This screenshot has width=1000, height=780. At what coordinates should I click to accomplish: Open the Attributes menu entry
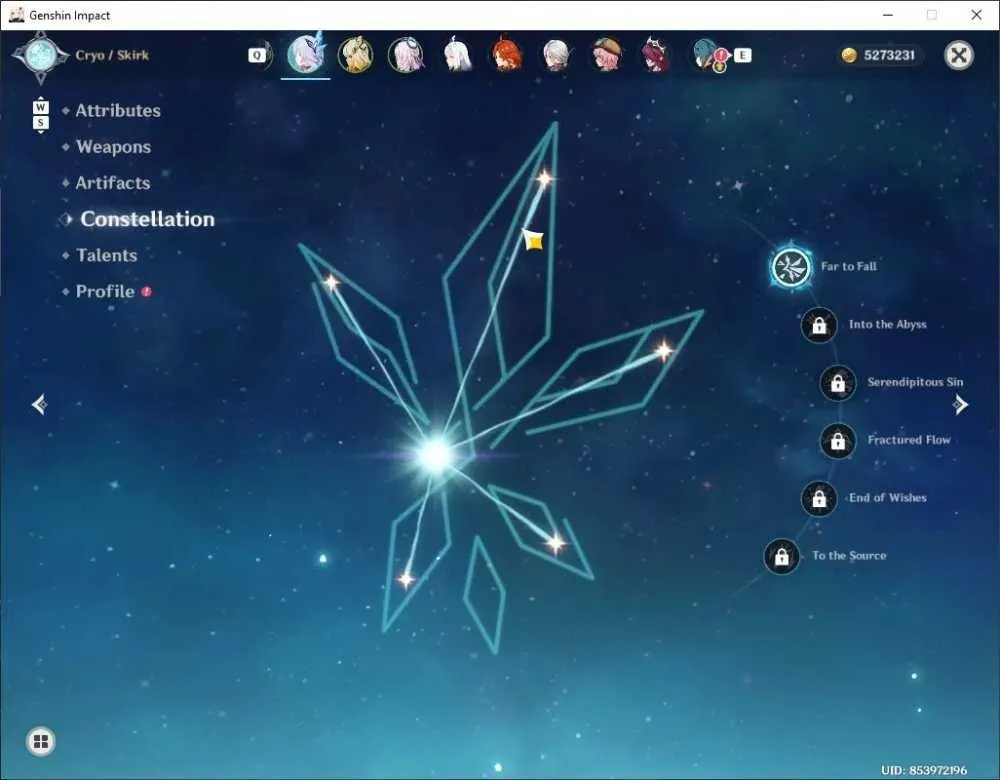[118, 111]
